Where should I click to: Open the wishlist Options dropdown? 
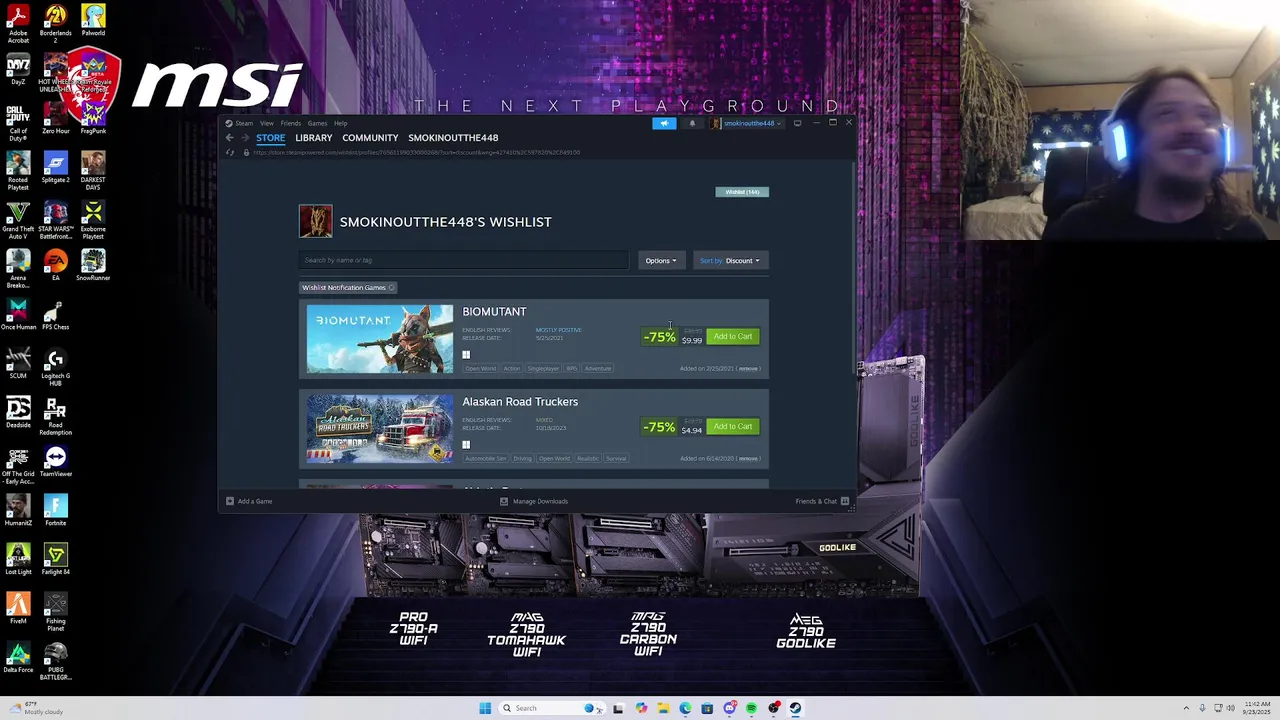click(660, 261)
